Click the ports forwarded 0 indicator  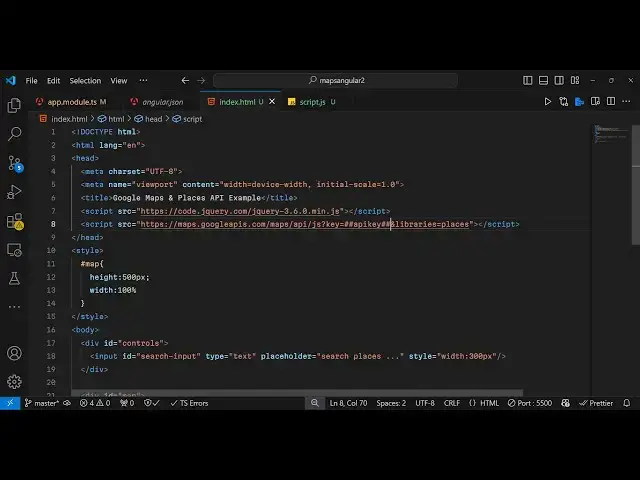coord(127,403)
